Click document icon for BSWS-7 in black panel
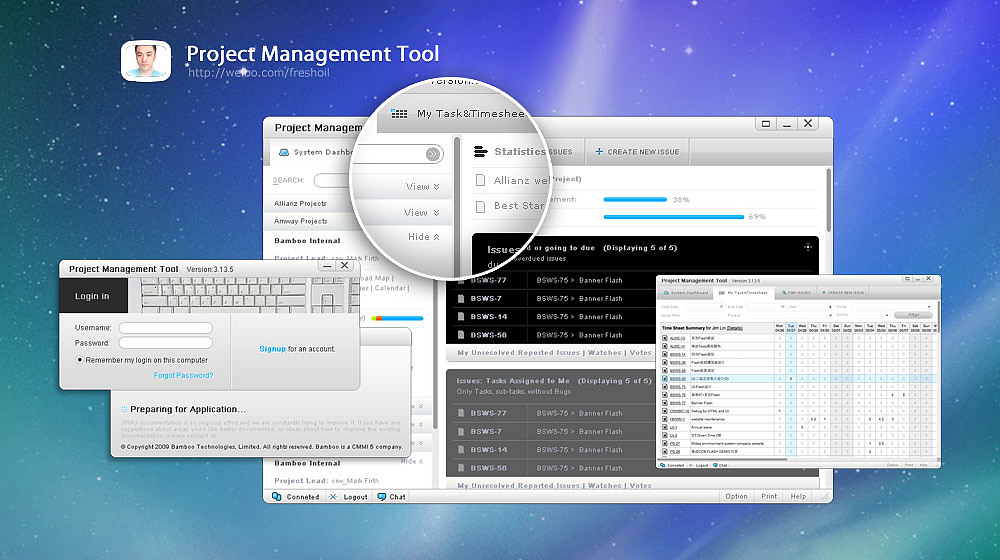The height and width of the screenshot is (560, 1000). tap(460, 298)
